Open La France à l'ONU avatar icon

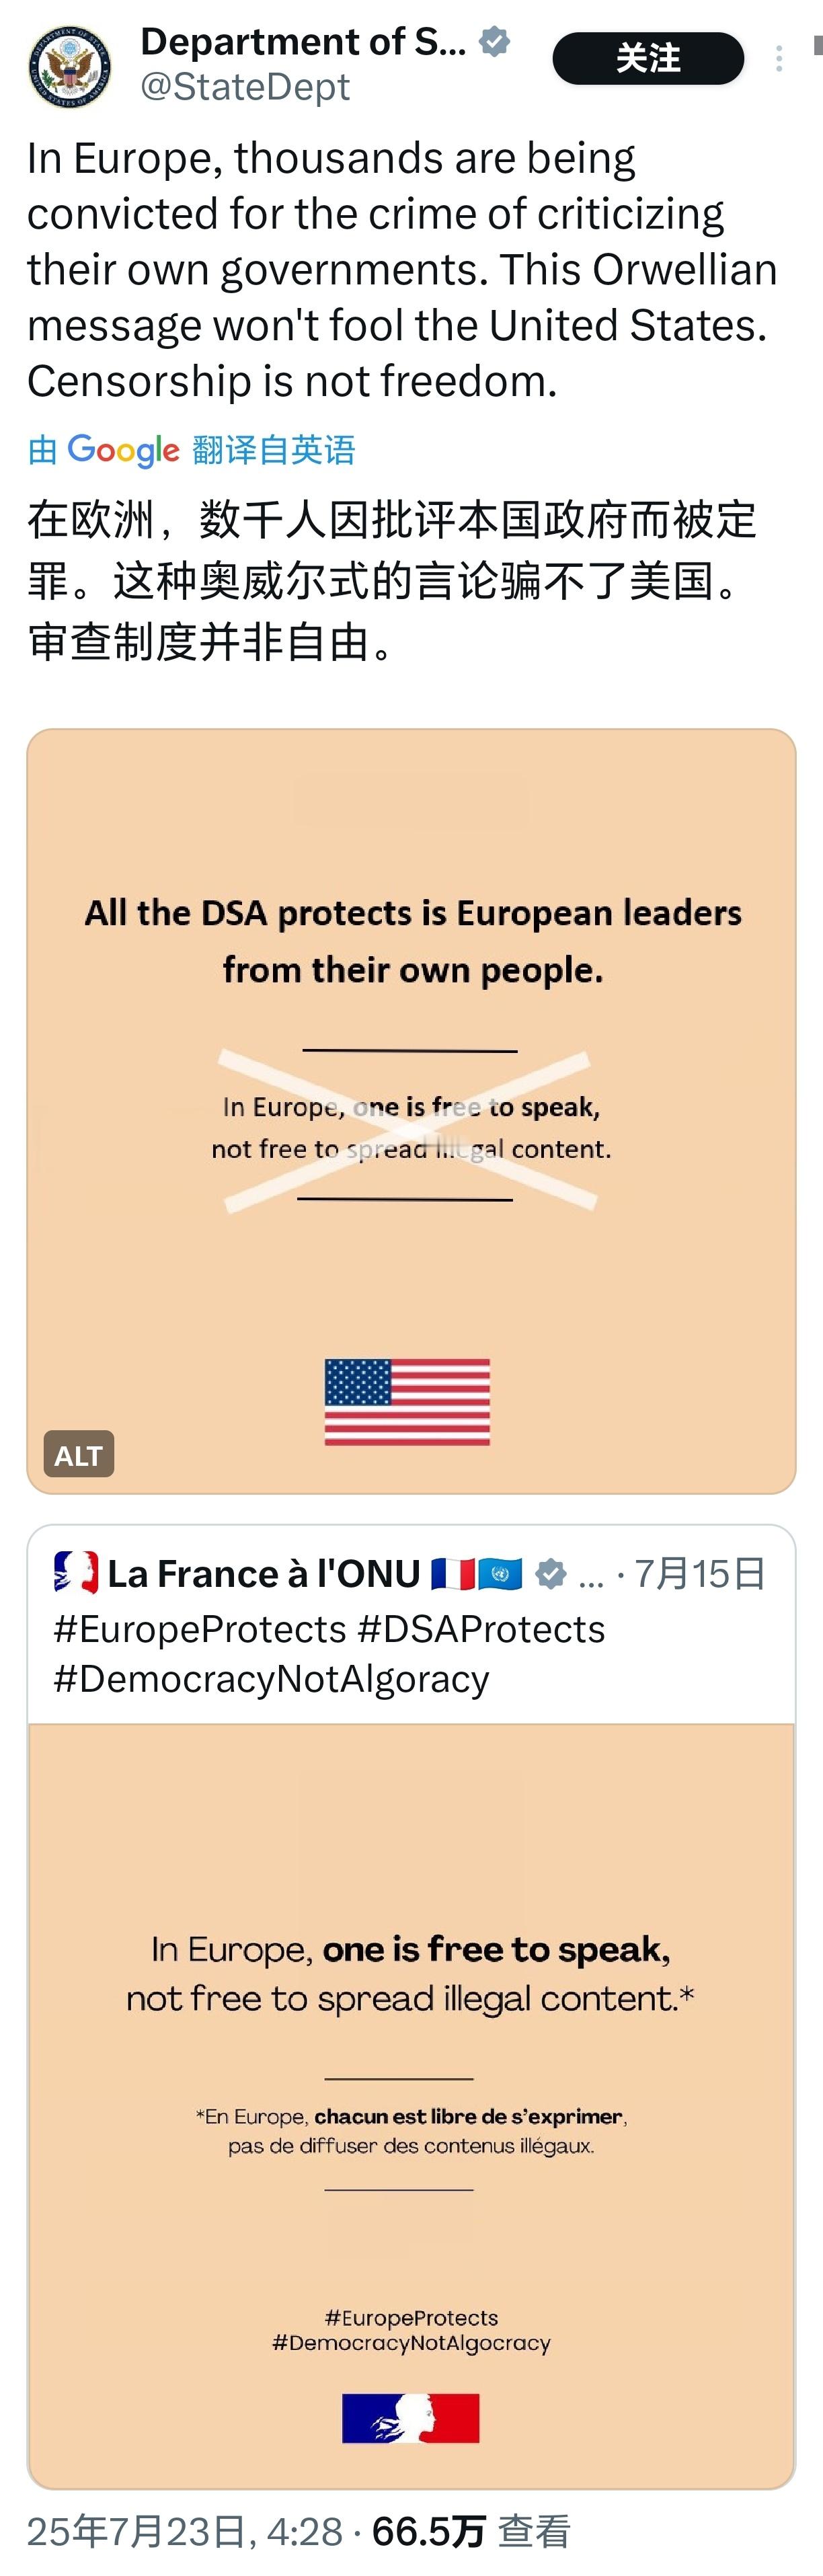[x=76, y=1573]
